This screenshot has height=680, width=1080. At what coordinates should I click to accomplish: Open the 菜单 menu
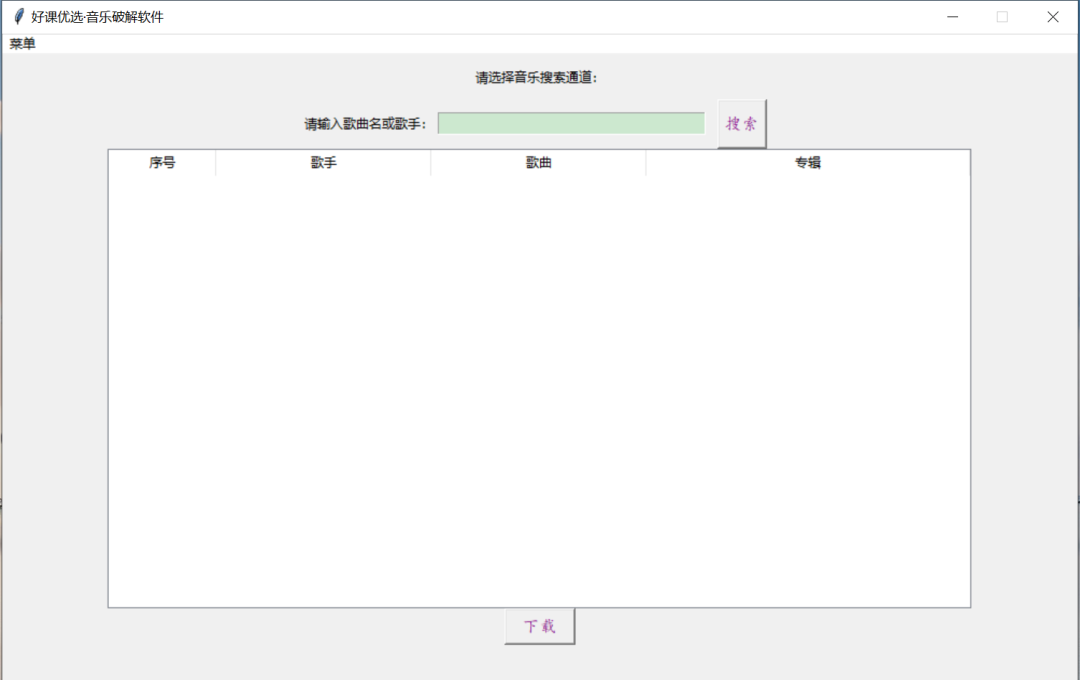click(x=20, y=43)
